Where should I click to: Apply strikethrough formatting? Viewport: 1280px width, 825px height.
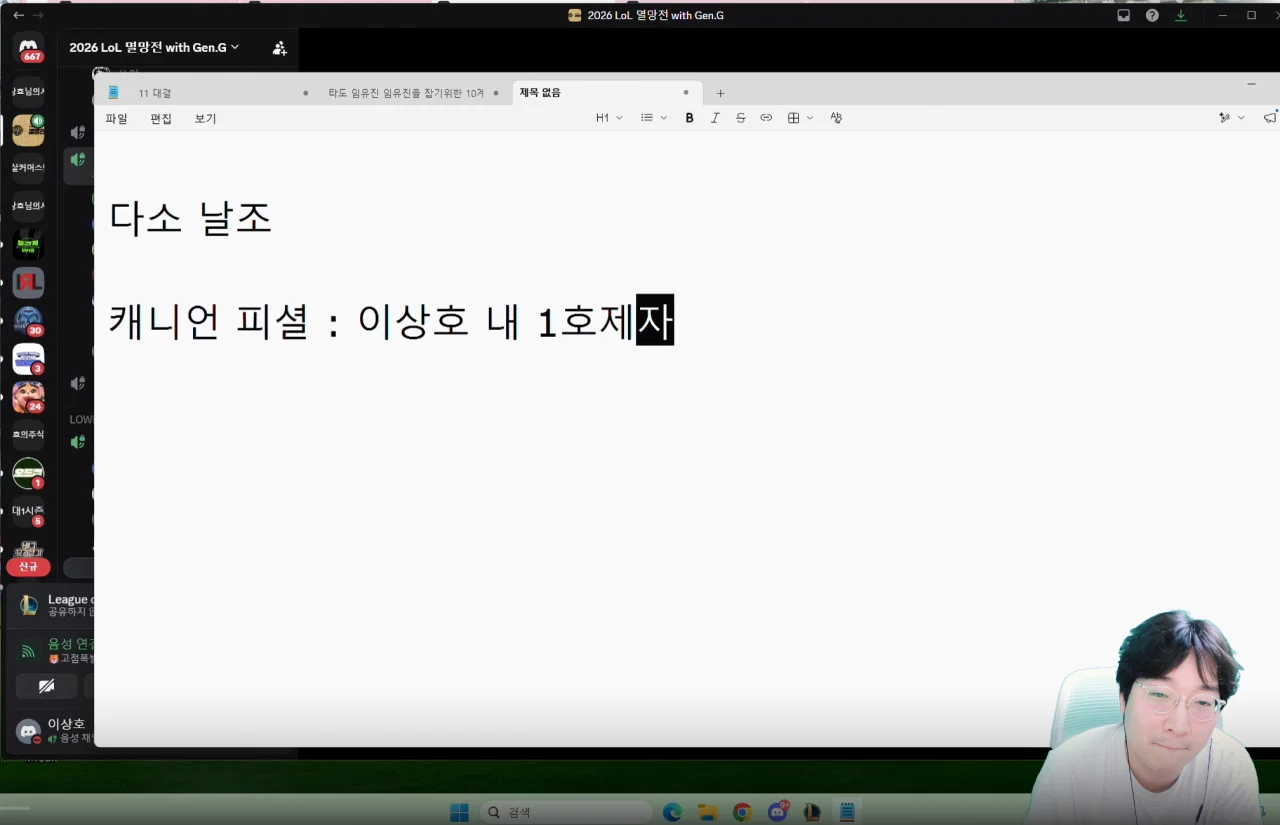pyautogui.click(x=741, y=118)
